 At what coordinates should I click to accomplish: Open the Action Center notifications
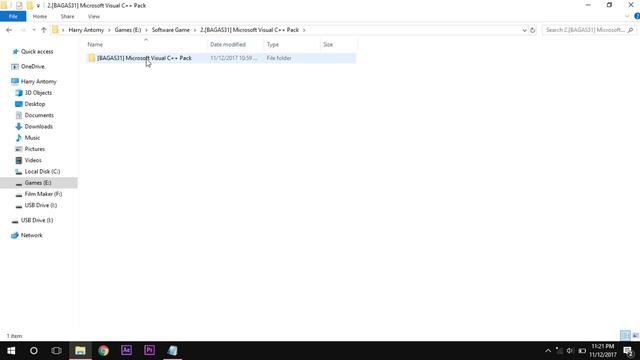point(628,351)
